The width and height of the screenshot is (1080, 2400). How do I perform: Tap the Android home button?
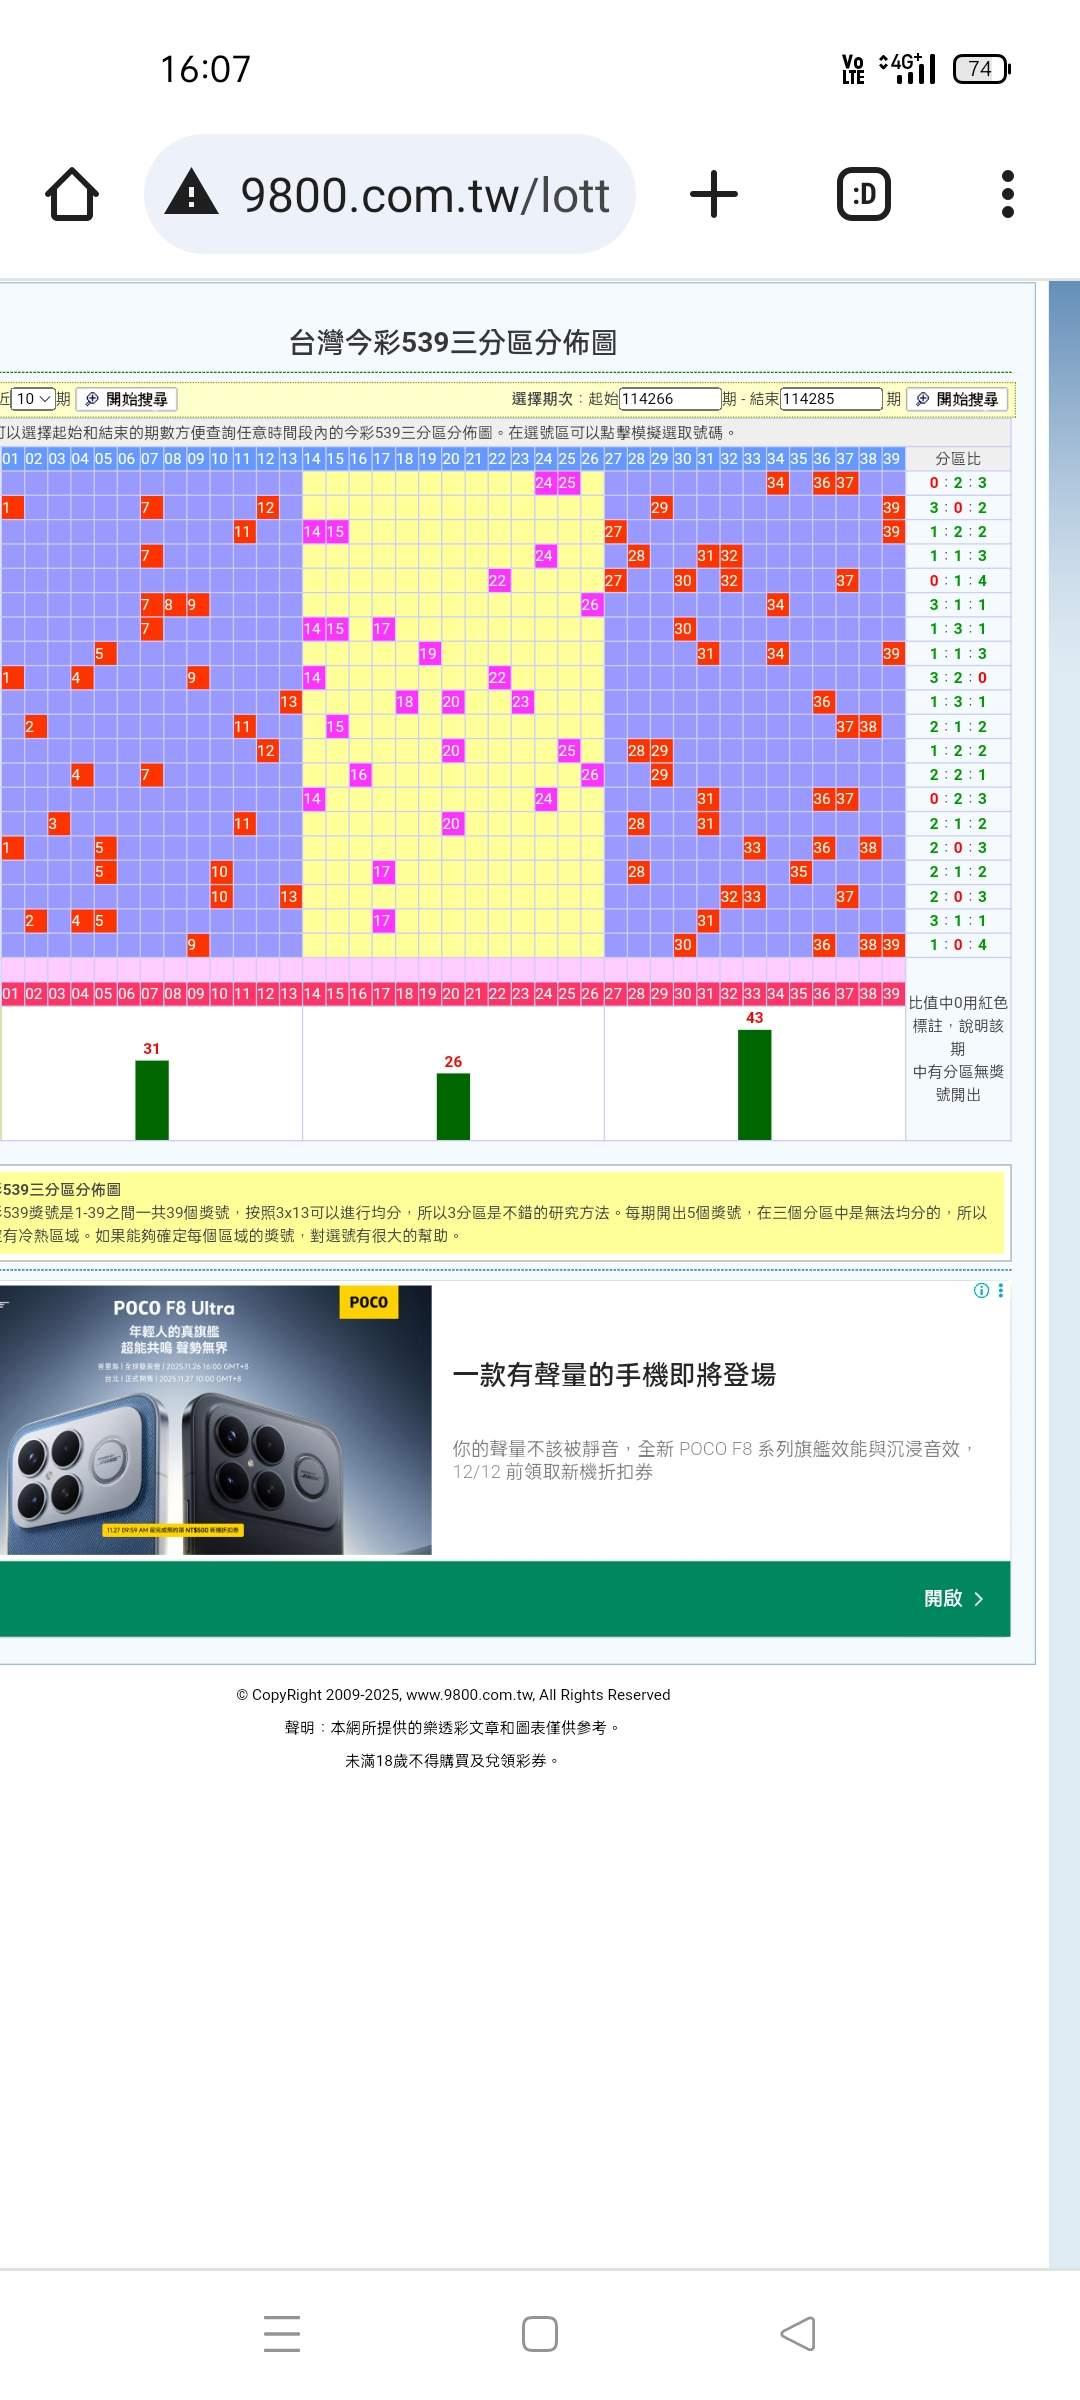click(x=540, y=2333)
